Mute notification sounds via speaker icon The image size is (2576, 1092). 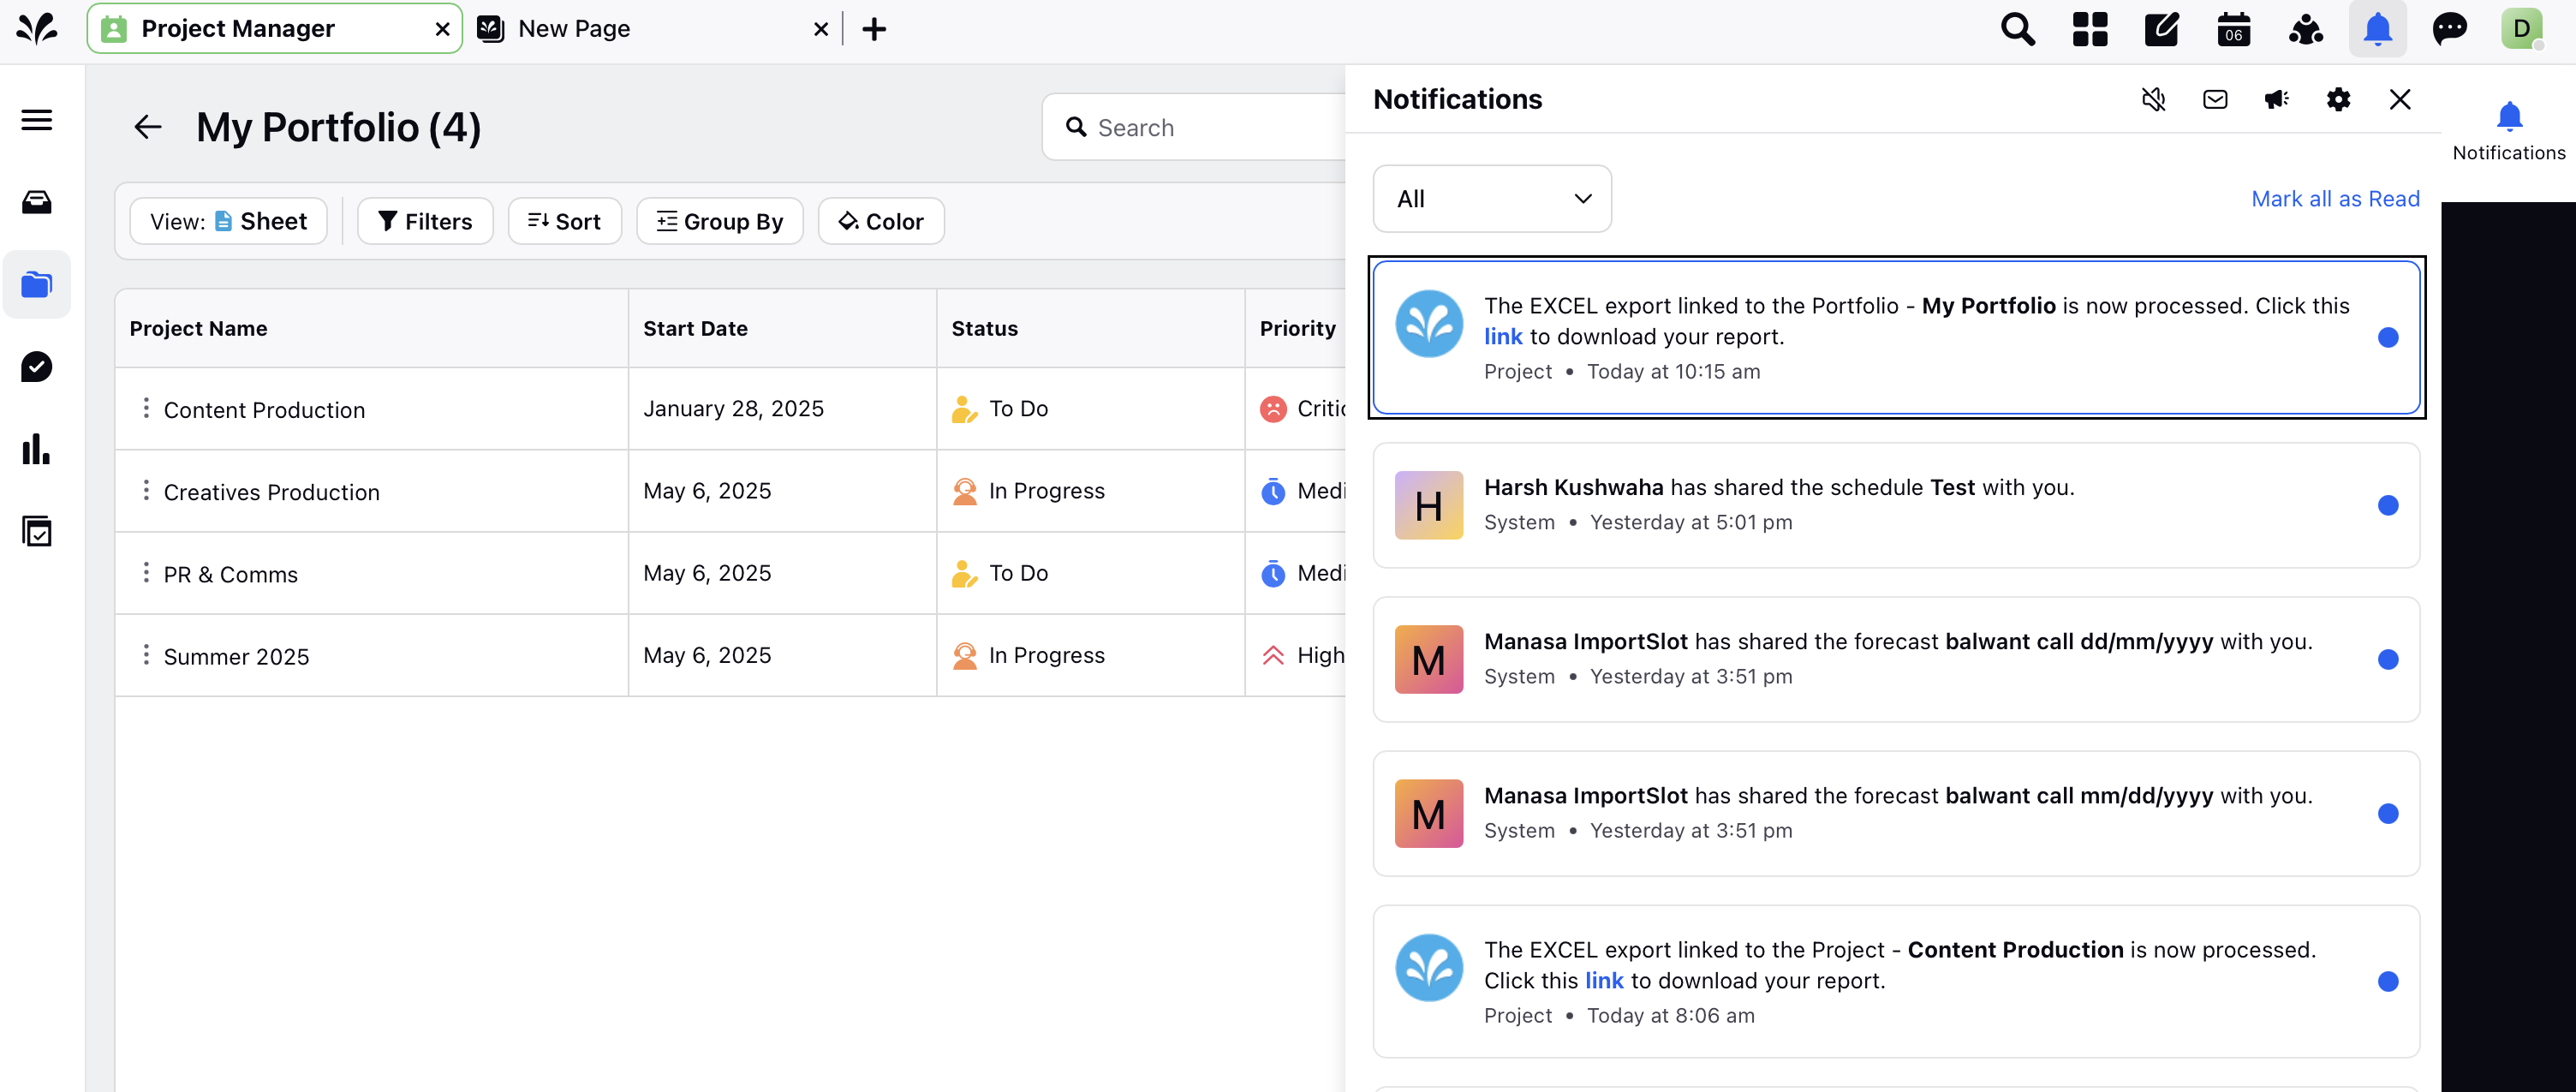[2153, 99]
